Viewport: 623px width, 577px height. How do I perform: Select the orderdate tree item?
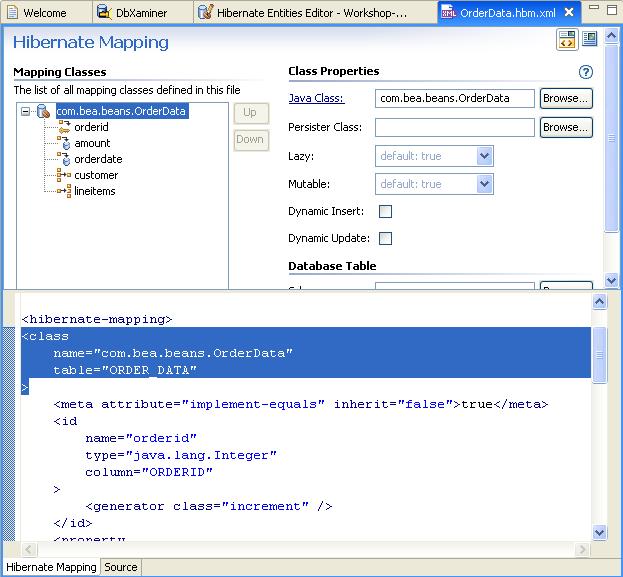tap(98, 159)
